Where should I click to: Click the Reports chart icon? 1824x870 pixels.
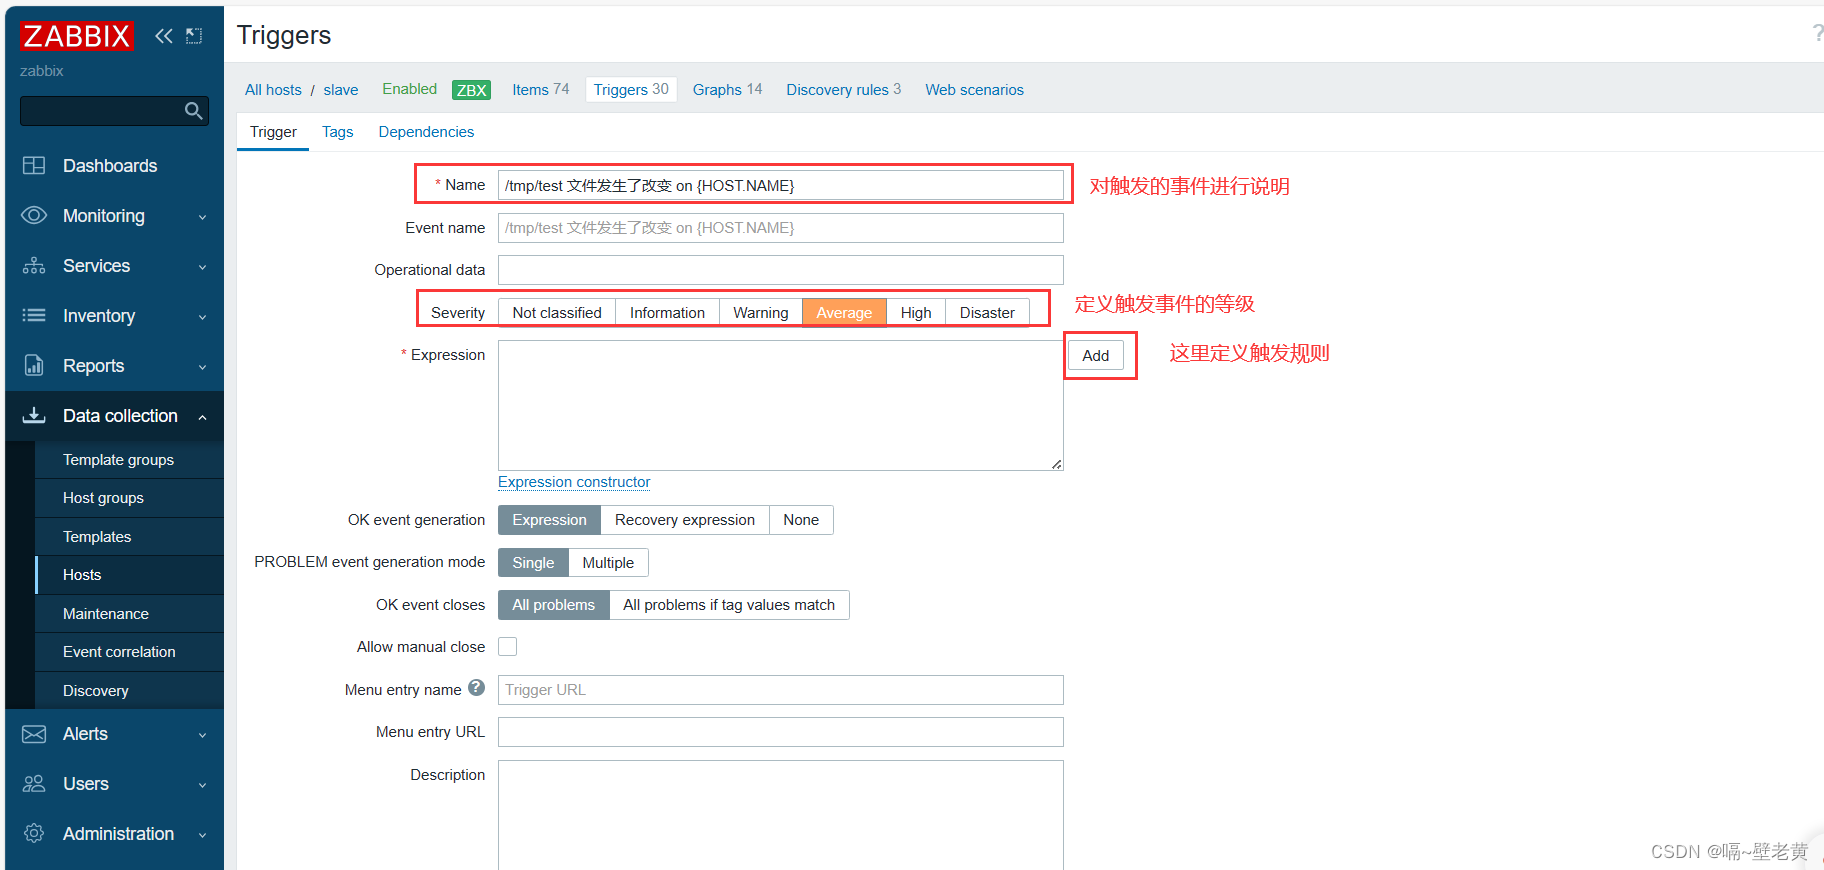click(x=34, y=366)
